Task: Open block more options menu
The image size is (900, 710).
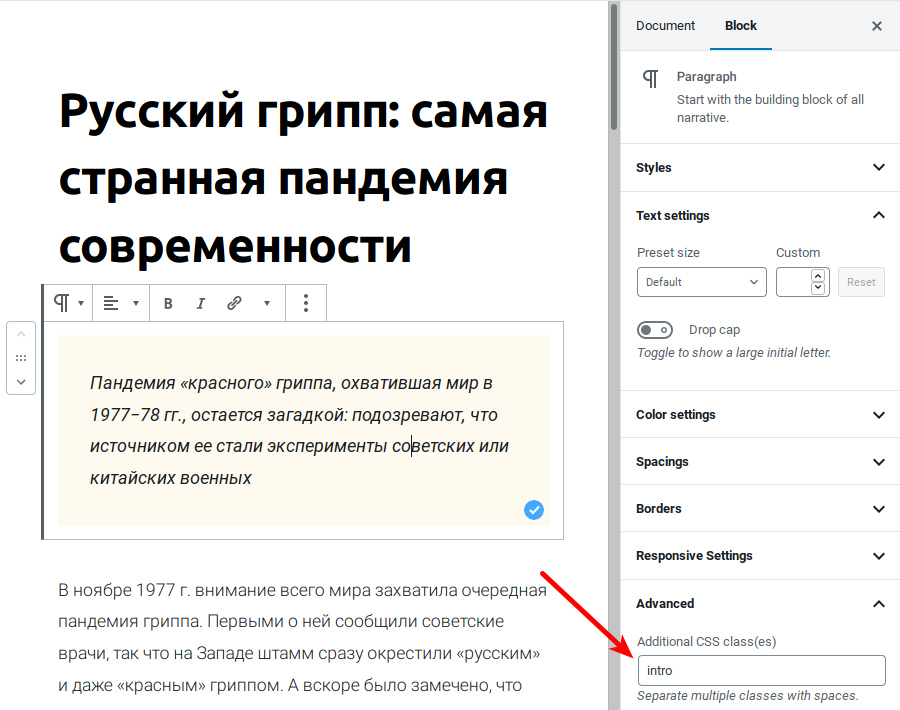Action: pyautogui.click(x=306, y=303)
